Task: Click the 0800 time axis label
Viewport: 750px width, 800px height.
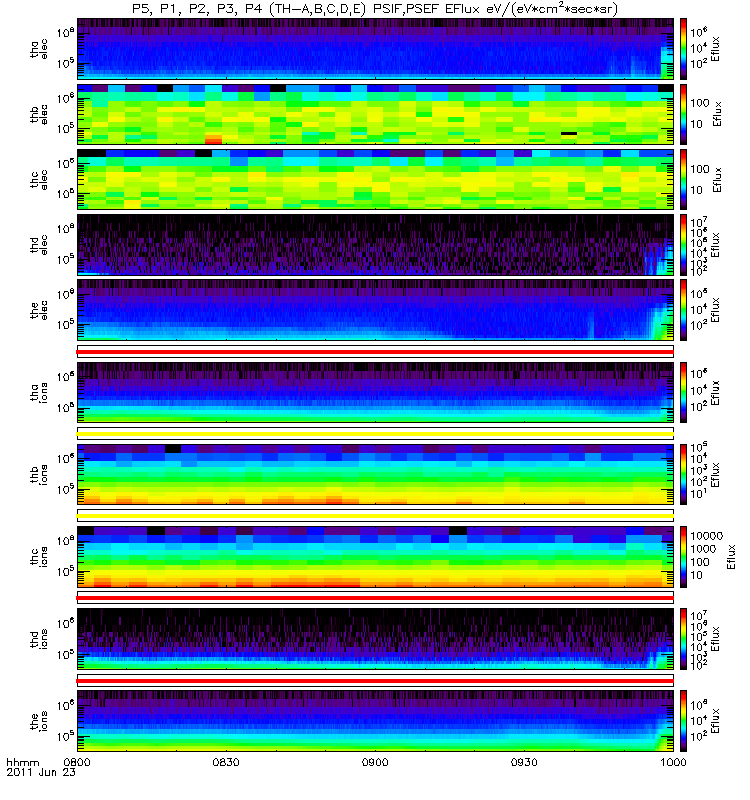Action: pos(77,762)
